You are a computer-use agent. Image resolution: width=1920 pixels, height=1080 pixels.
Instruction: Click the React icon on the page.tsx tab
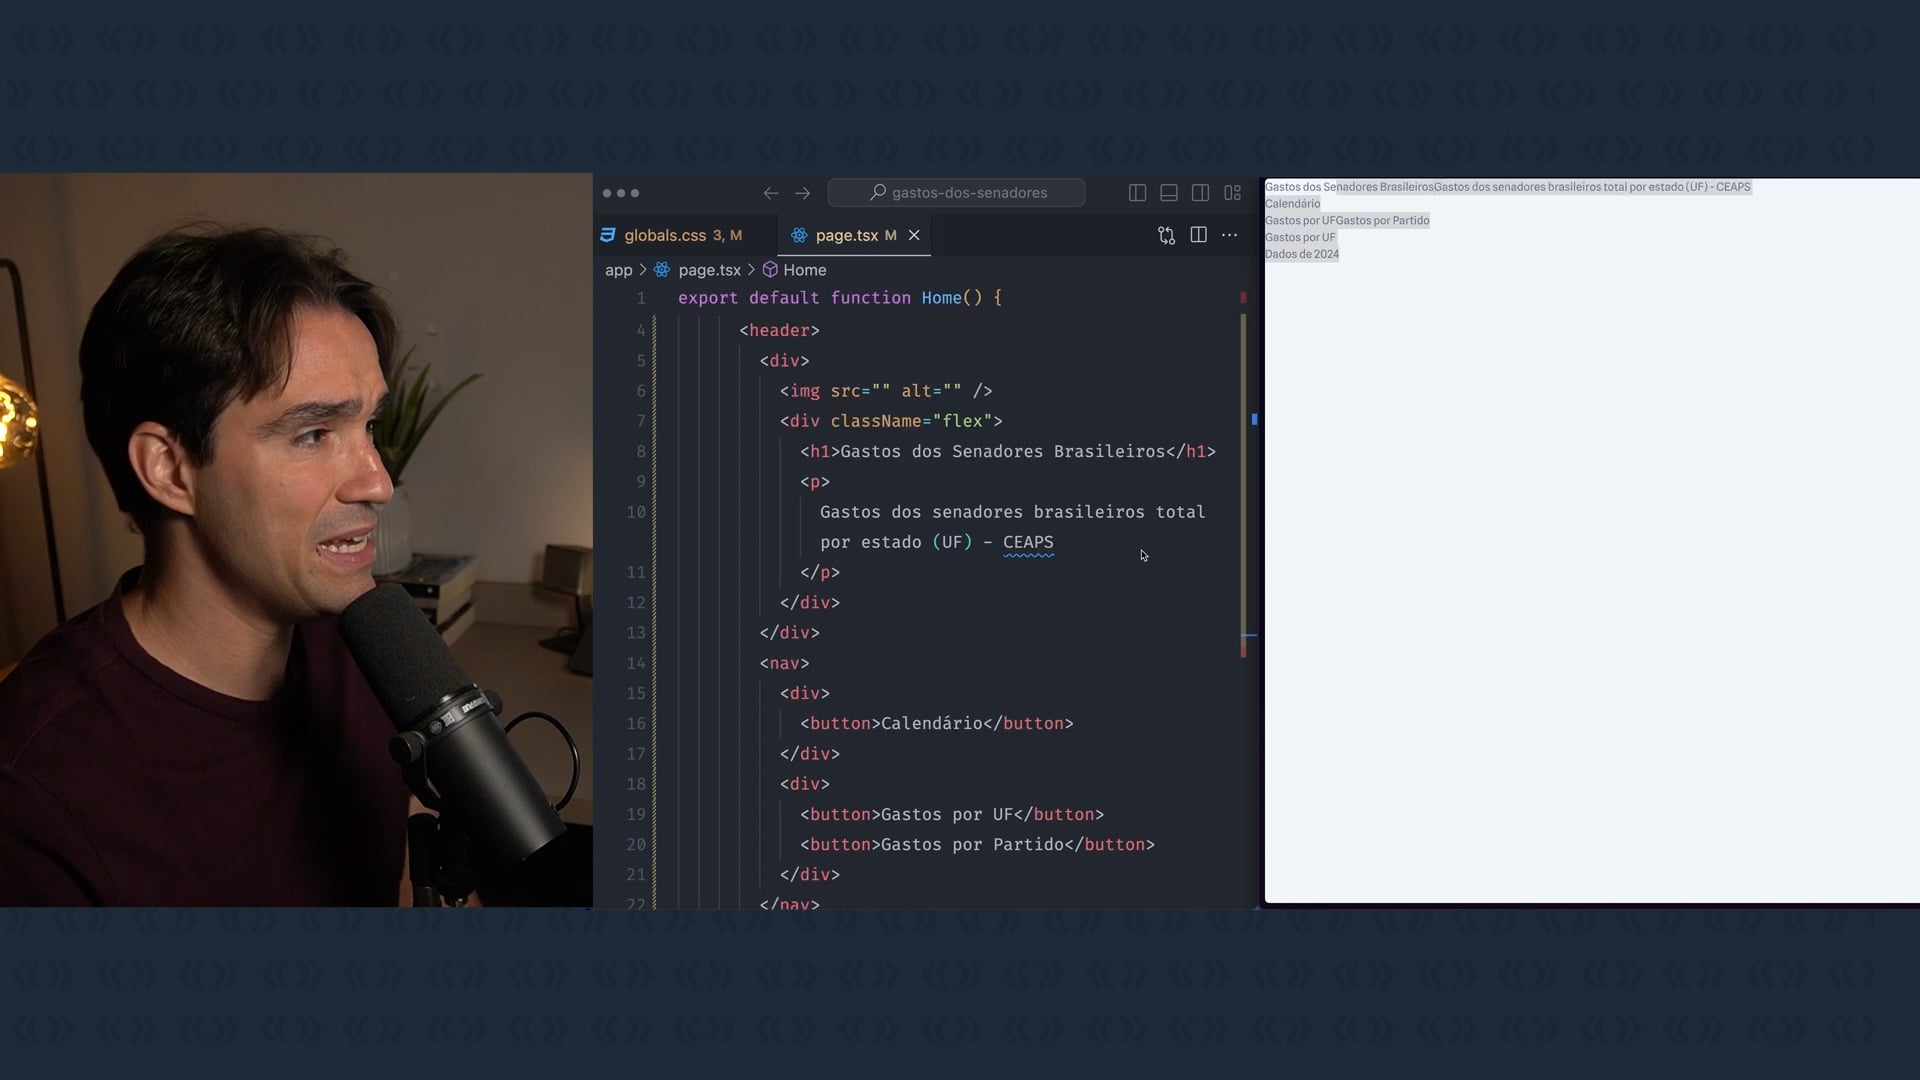tap(799, 235)
